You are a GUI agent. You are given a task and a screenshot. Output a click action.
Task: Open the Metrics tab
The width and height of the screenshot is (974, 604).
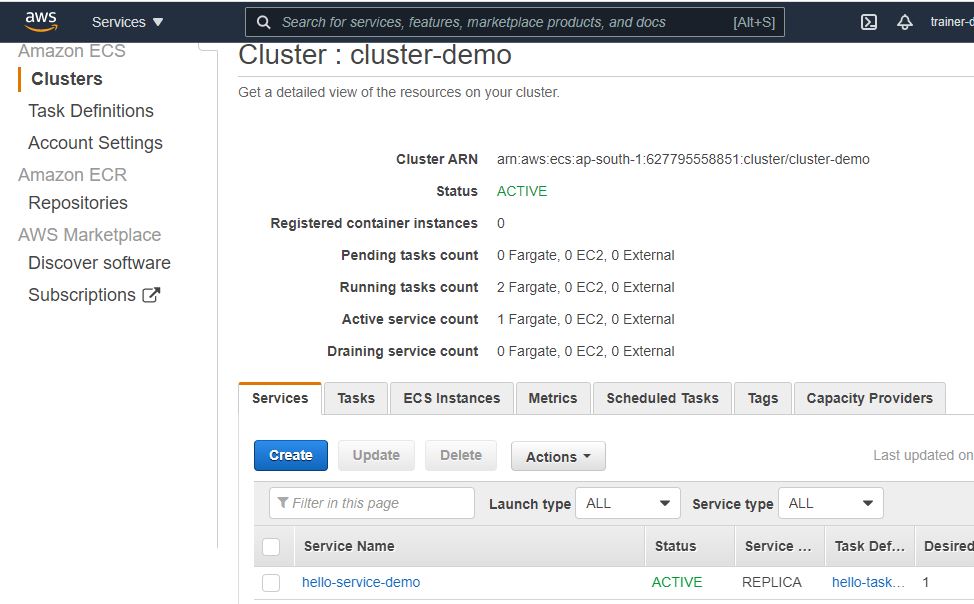(553, 398)
